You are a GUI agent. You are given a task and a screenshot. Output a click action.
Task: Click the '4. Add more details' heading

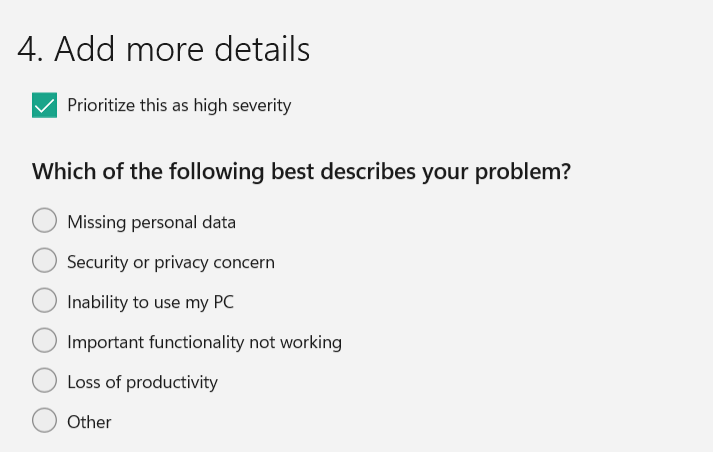(164, 49)
